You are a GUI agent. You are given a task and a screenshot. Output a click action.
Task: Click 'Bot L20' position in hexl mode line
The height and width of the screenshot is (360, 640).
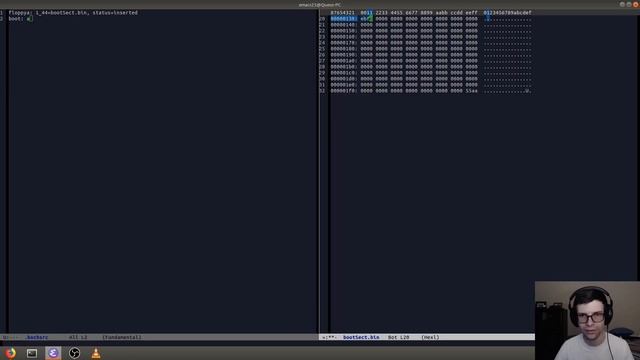click(398, 338)
